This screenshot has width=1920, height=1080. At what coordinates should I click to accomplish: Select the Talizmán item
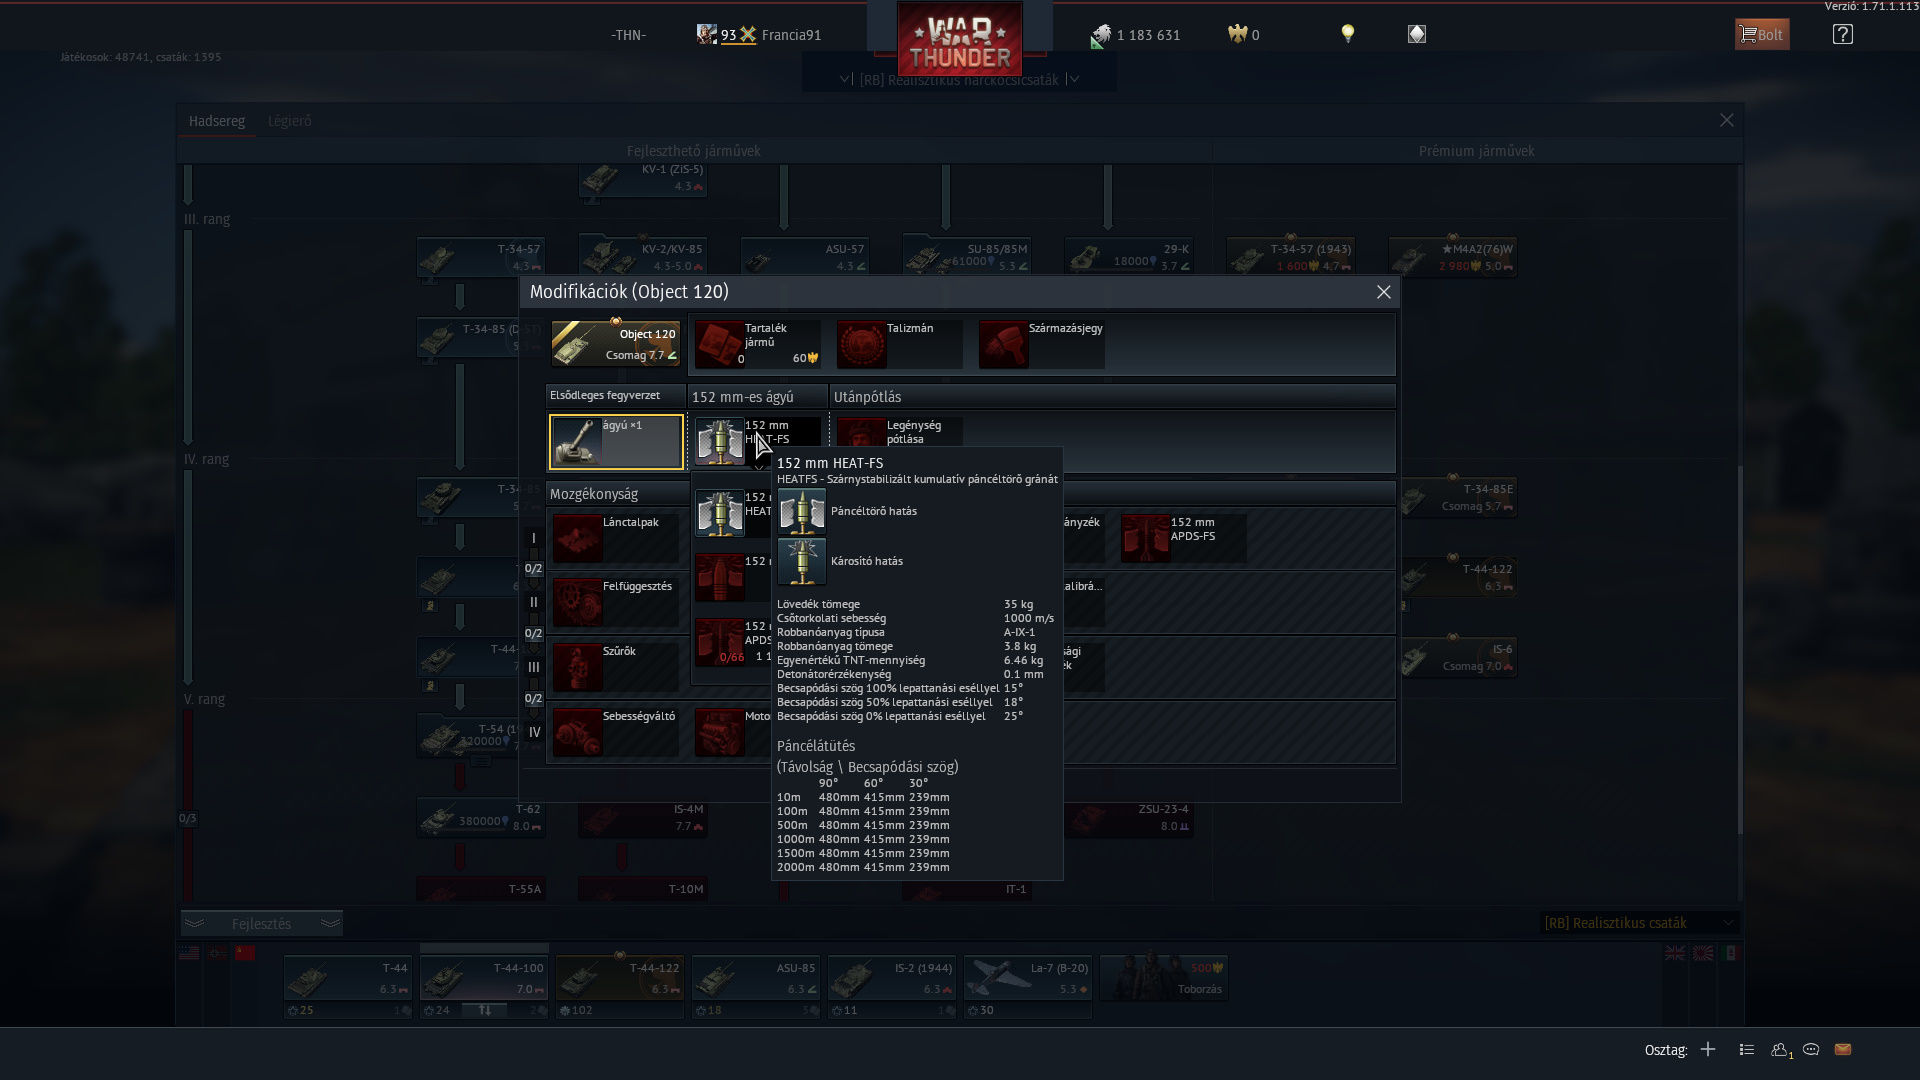point(899,343)
